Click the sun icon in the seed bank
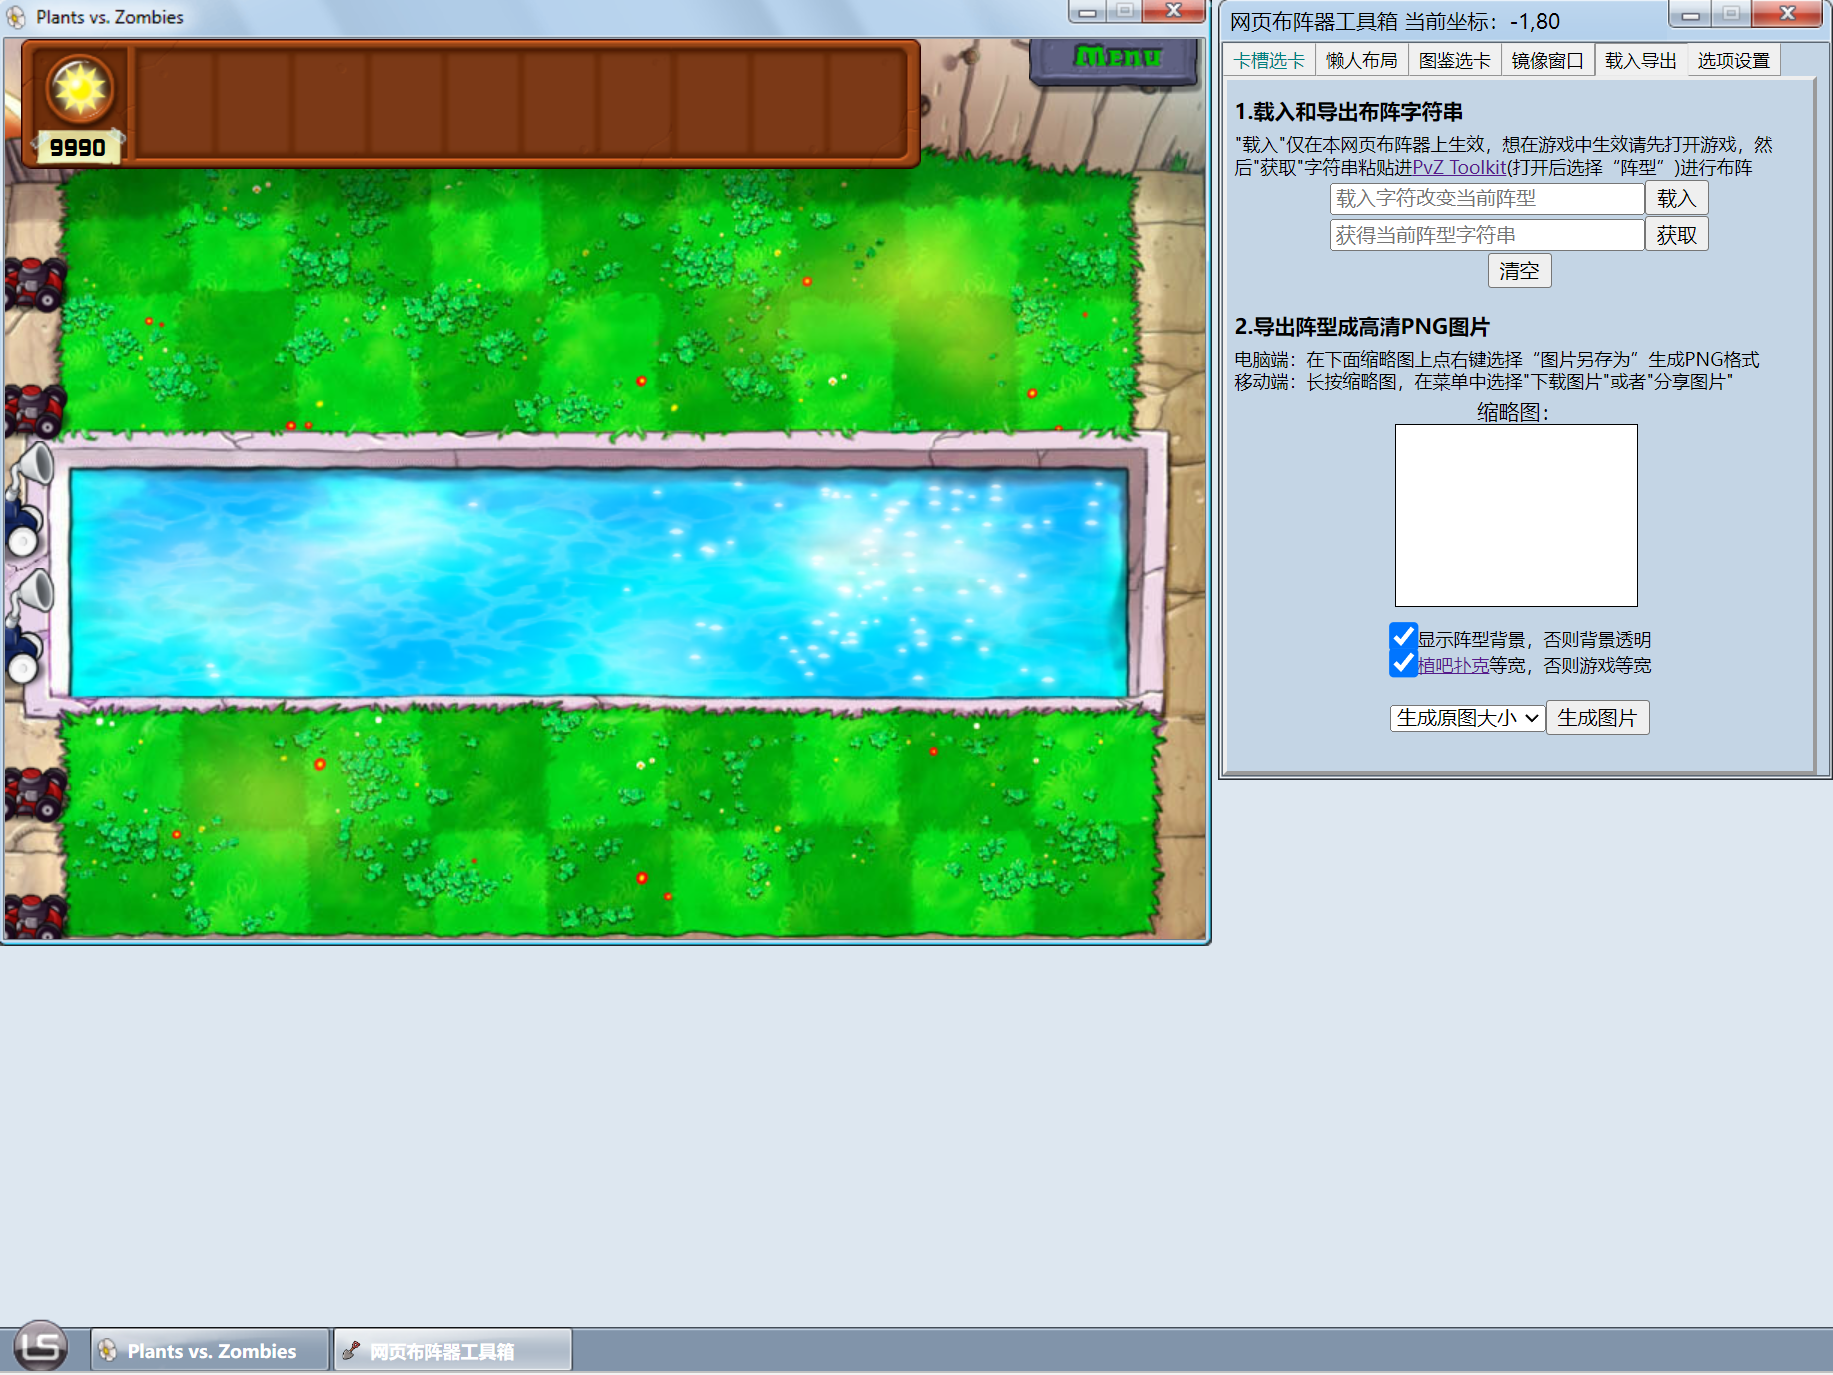Screen dimensions: 1833x1375 (80, 90)
